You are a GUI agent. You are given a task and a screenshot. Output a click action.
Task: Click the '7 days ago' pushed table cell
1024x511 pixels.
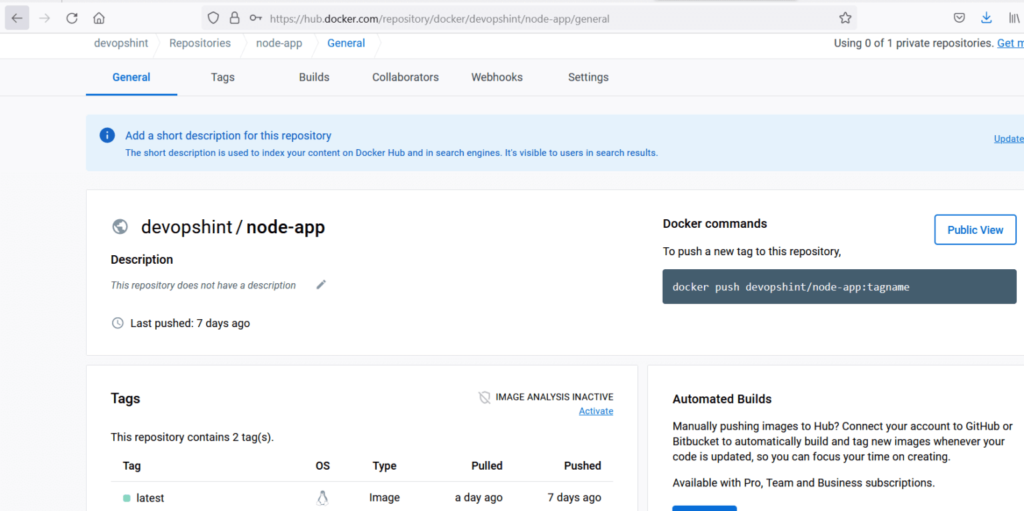tap(574, 498)
